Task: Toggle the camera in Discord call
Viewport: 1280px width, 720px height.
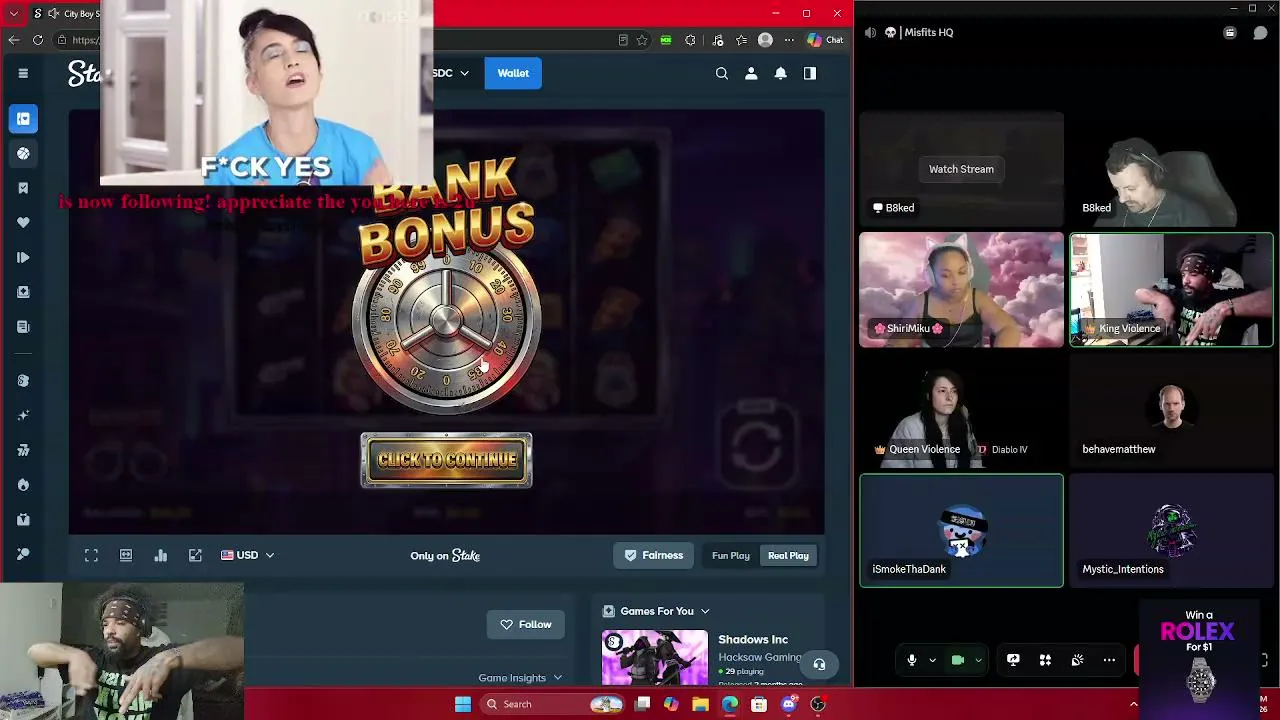Action: pyautogui.click(x=957, y=660)
